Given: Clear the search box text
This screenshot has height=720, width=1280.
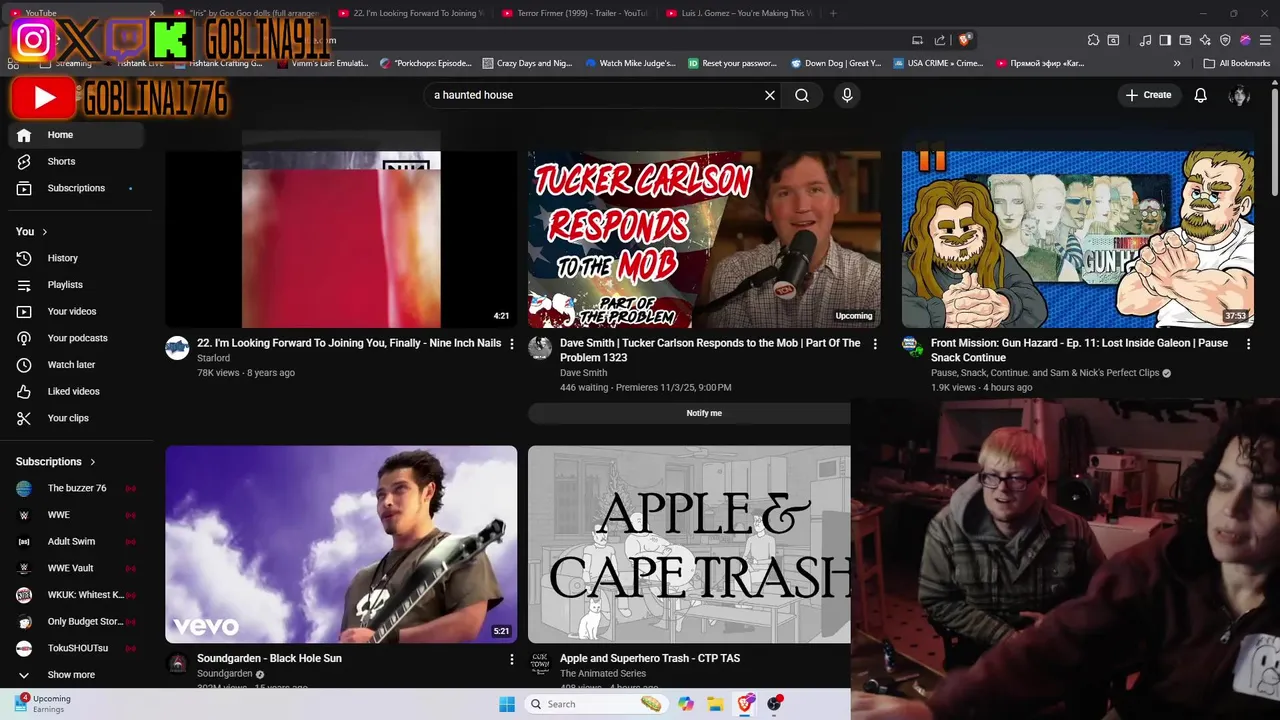Looking at the screenshot, I should [x=770, y=95].
